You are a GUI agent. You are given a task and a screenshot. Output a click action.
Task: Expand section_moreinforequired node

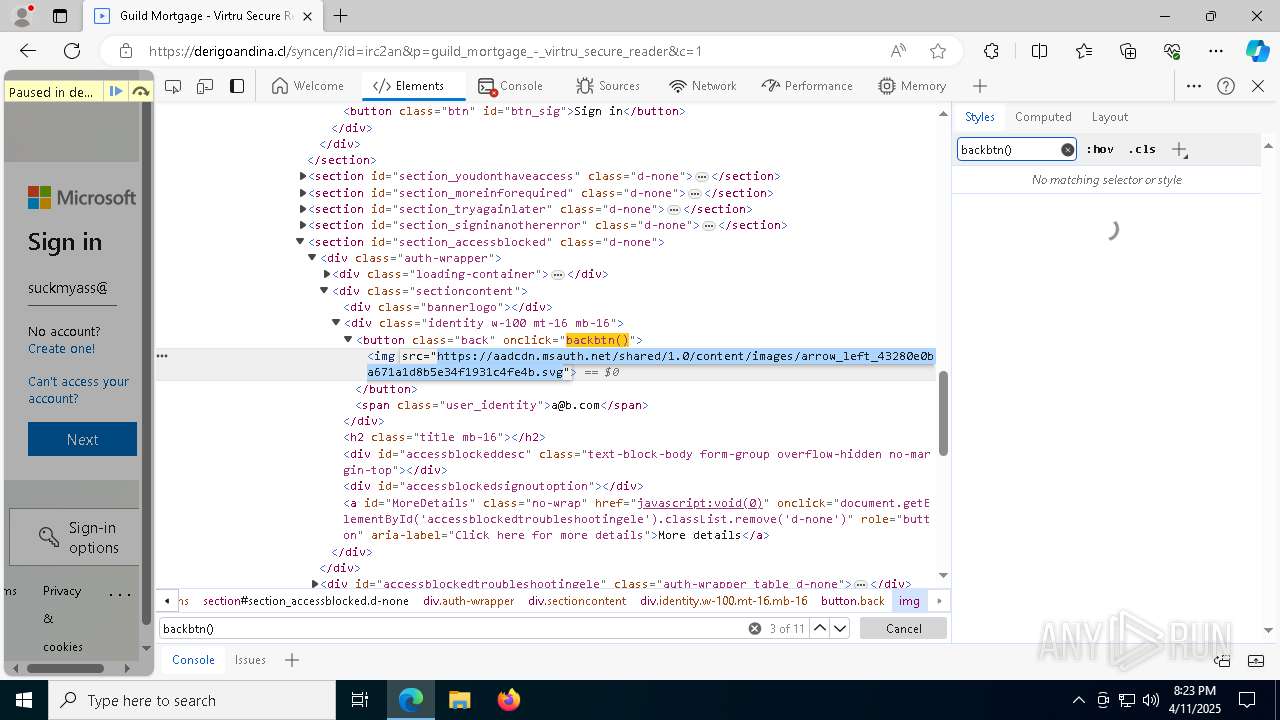point(303,193)
